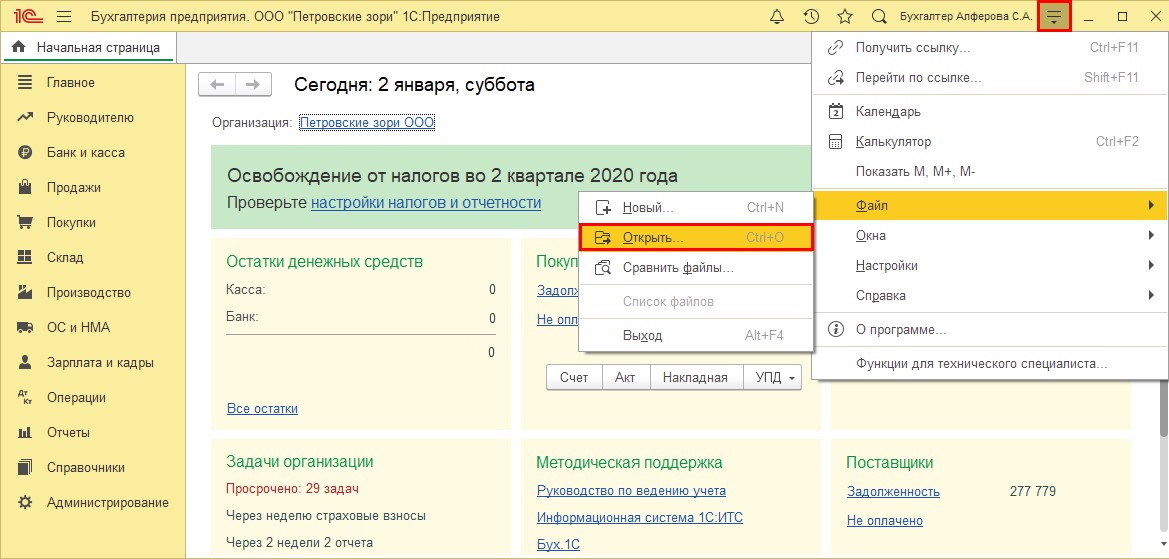Open the service menu icon in title bar

click(1054, 17)
